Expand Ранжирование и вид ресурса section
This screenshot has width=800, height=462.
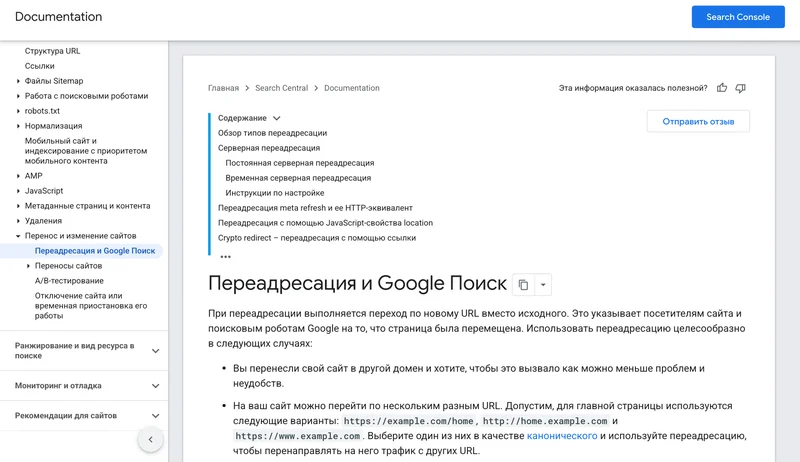coord(156,351)
